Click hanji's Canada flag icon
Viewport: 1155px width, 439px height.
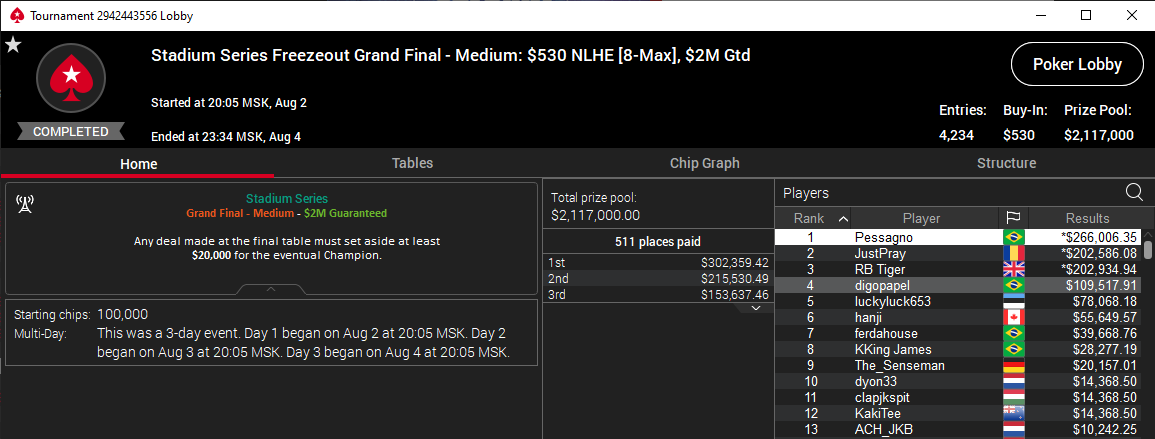coord(1015,317)
